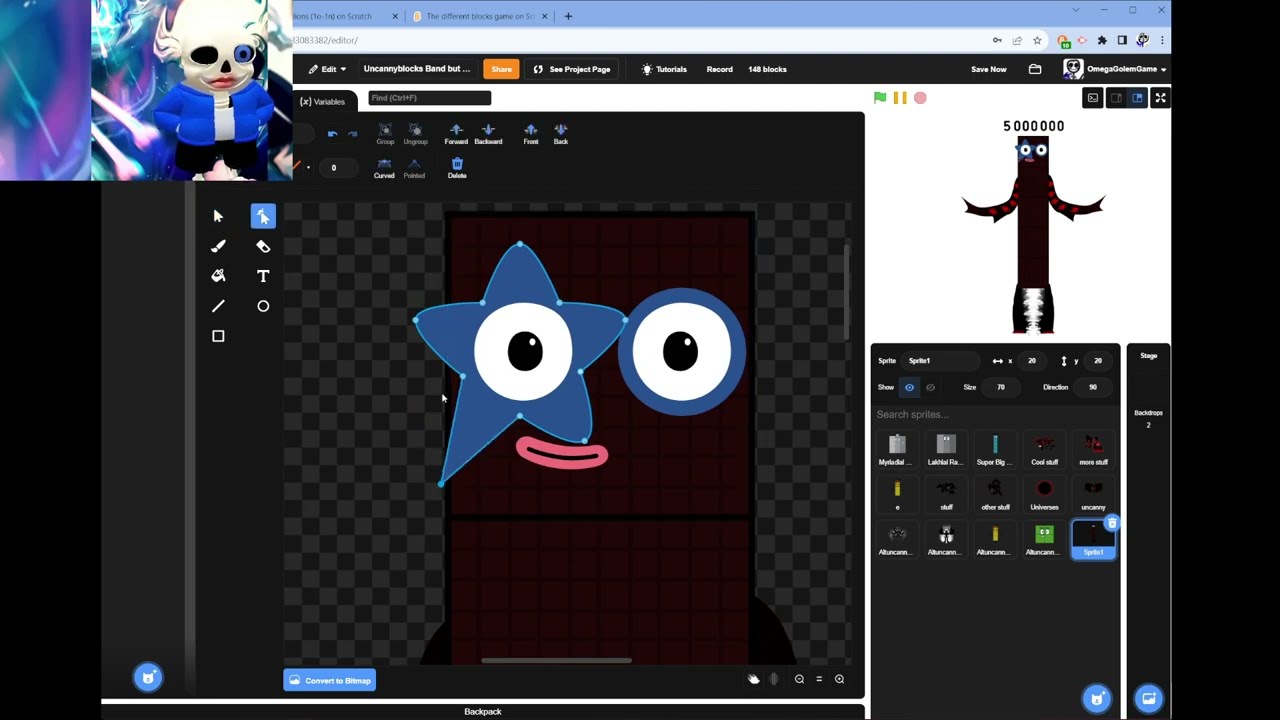Click the Find (Ctrl+F) field
The width and height of the screenshot is (1280, 720).
click(x=430, y=98)
